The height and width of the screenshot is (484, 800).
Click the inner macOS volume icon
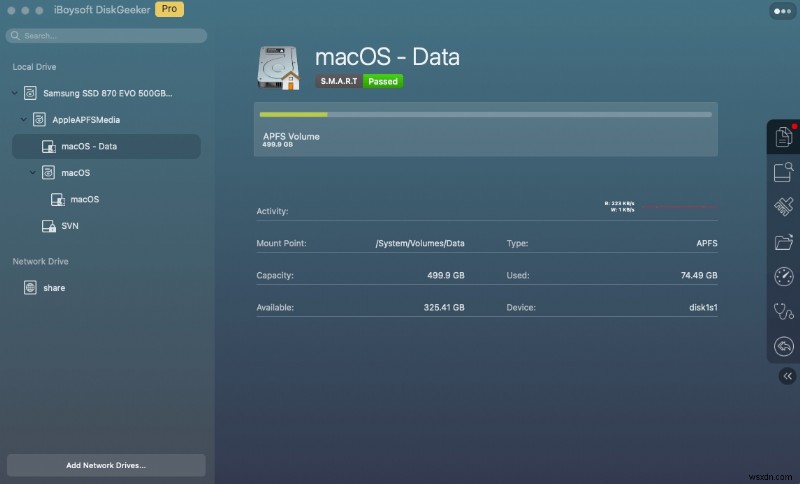coord(58,199)
